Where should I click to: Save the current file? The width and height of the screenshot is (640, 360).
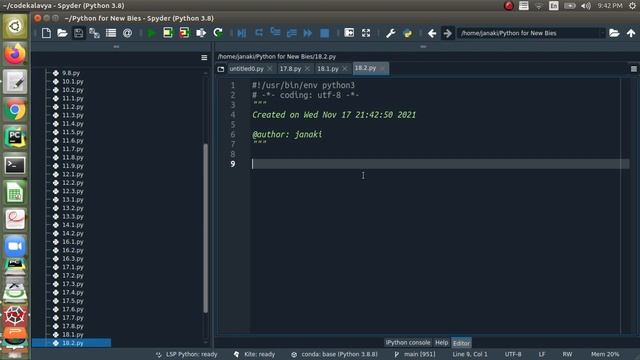(78, 33)
